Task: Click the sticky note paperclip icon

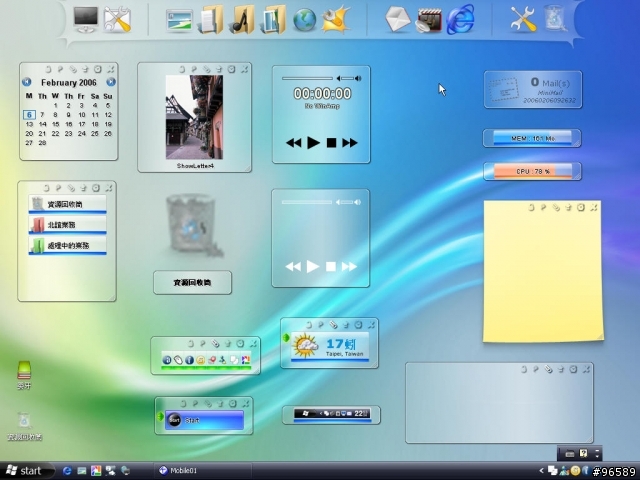Action: [556, 207]
